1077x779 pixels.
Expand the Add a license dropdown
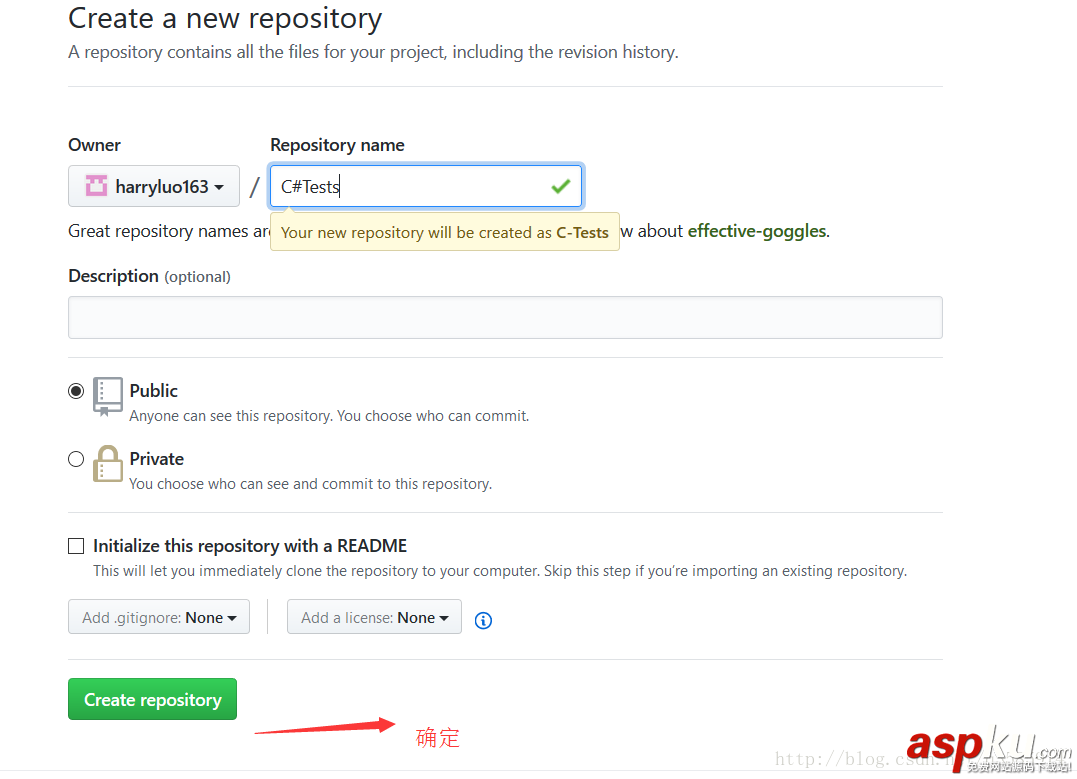[x=374, y=617]
